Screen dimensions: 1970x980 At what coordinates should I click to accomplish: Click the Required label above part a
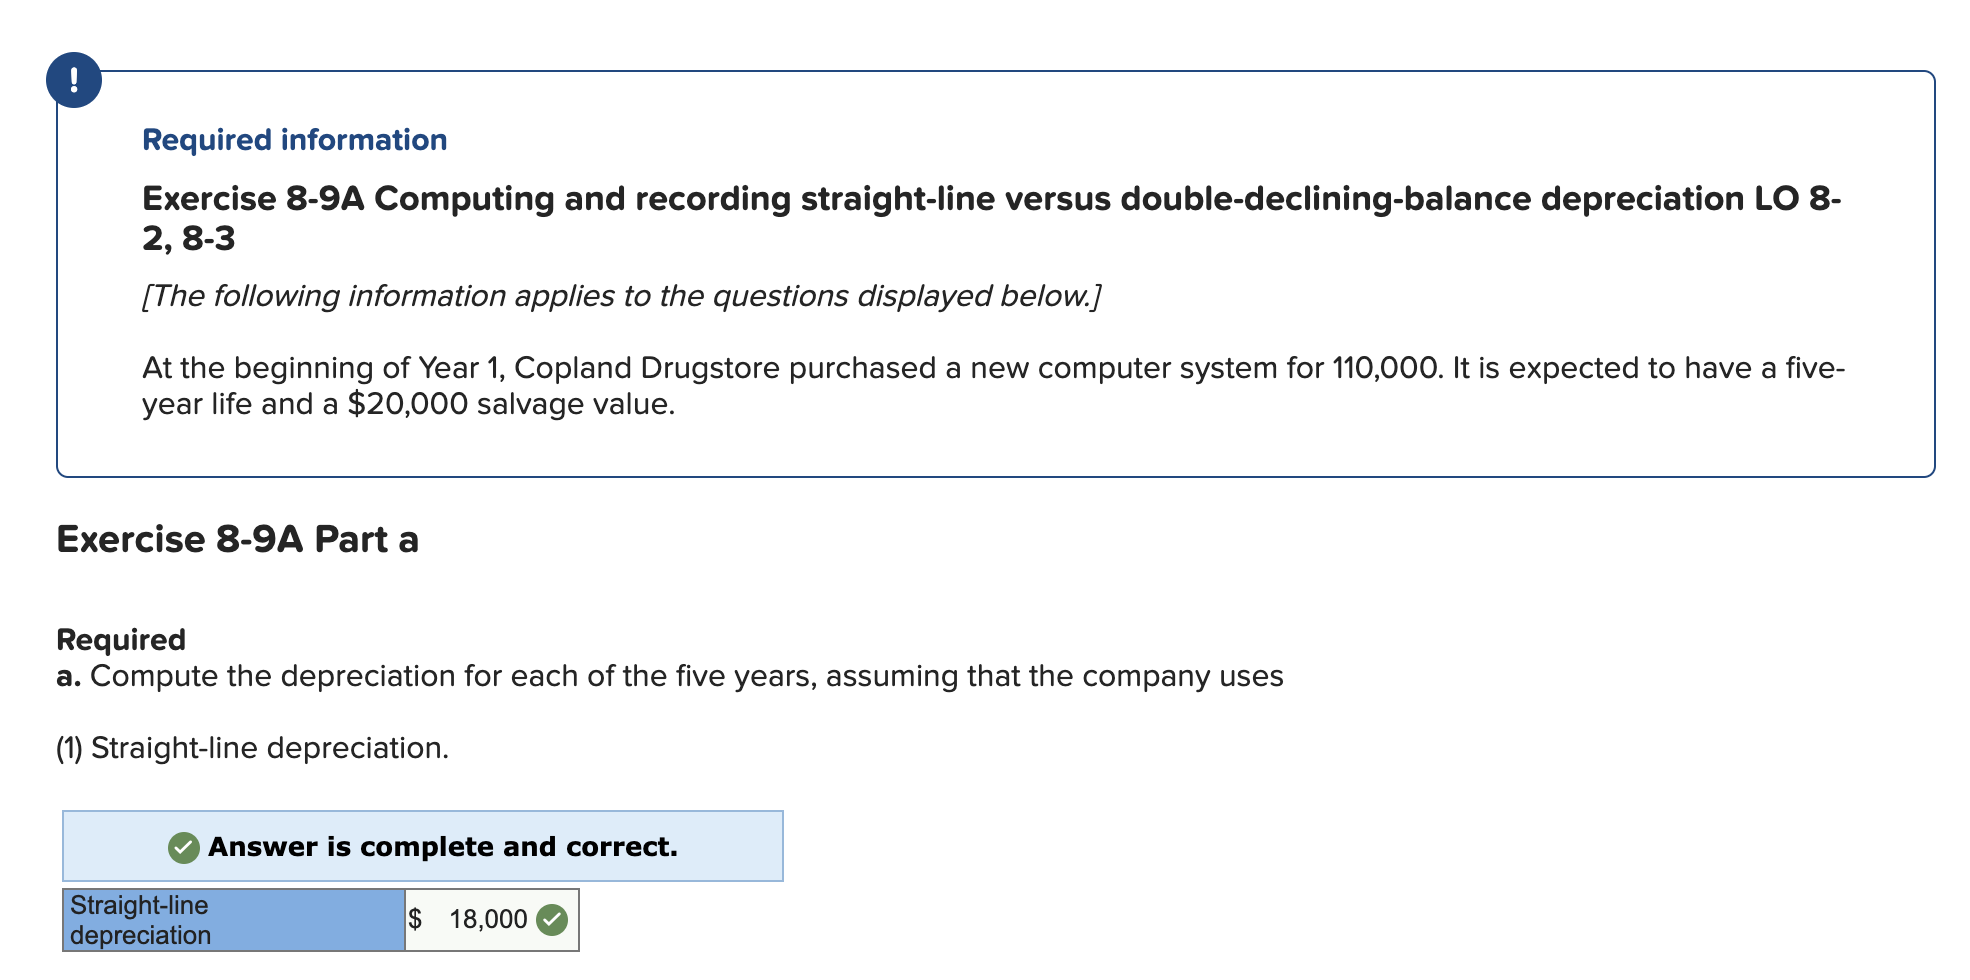[120, 638]
